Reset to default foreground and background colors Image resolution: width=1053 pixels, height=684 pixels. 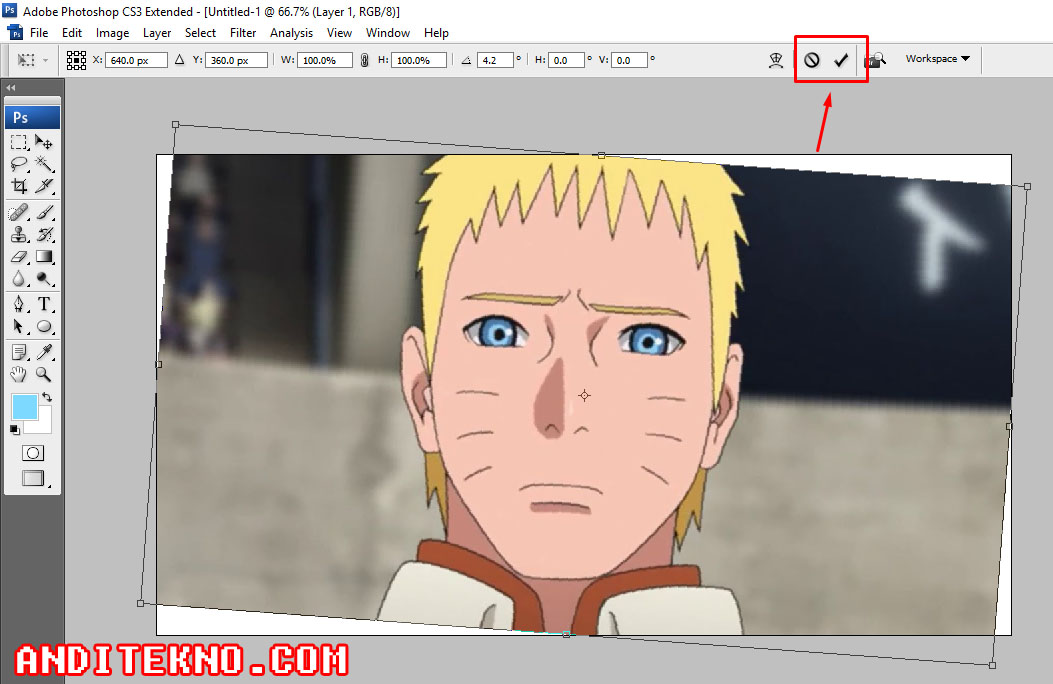[15, 430]
